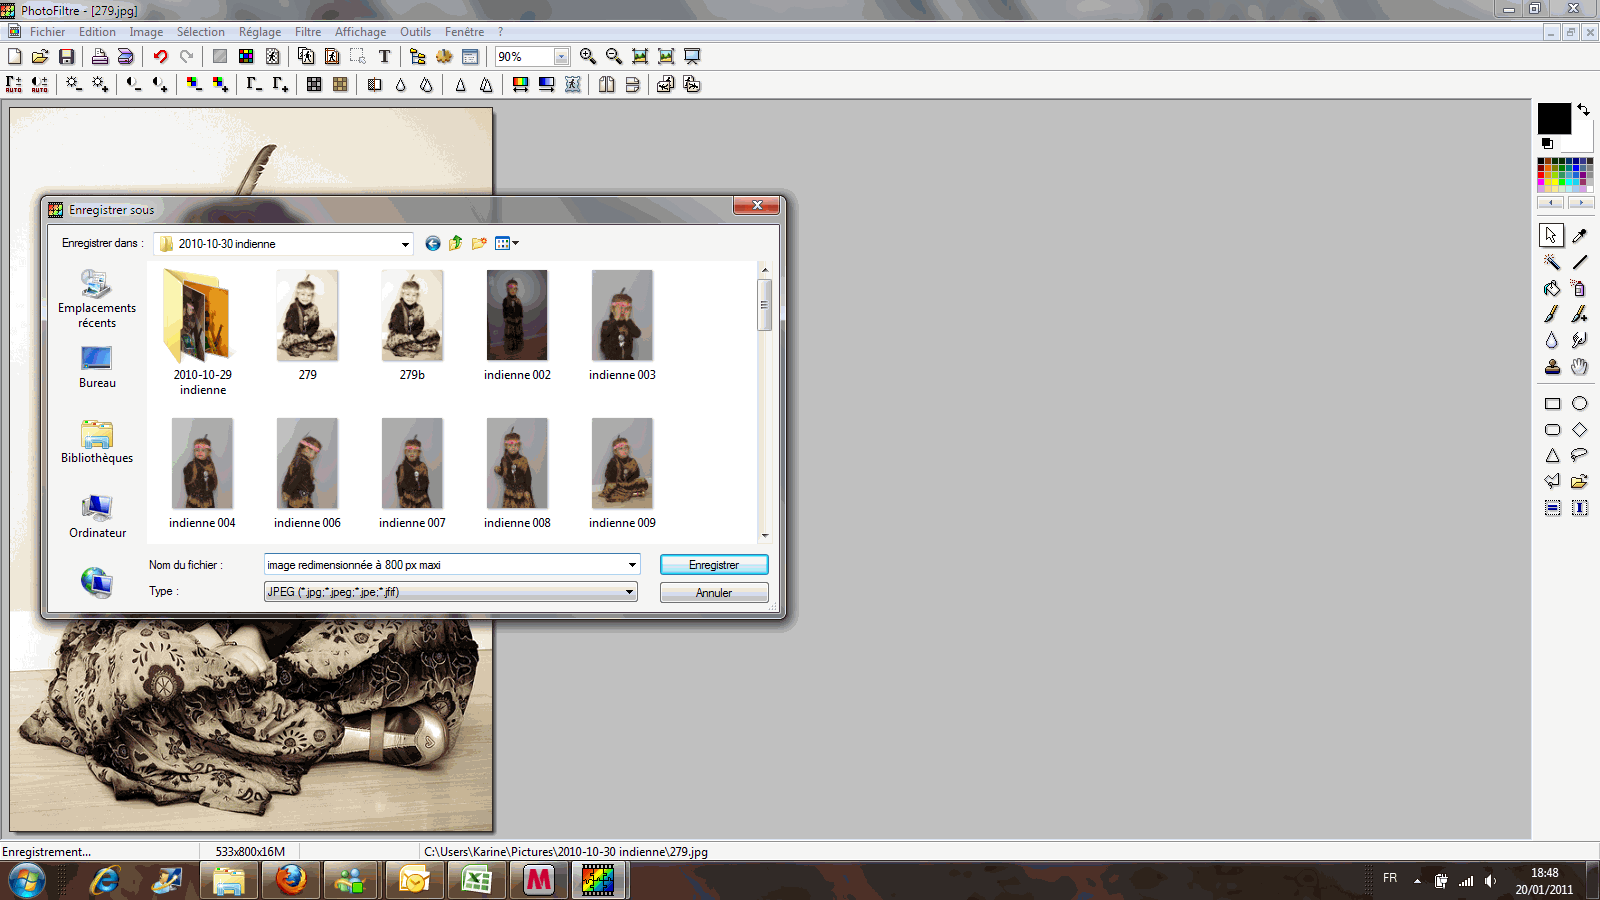
Task: Choose the polygon selection shape
Action: (x=1552, y=481)
